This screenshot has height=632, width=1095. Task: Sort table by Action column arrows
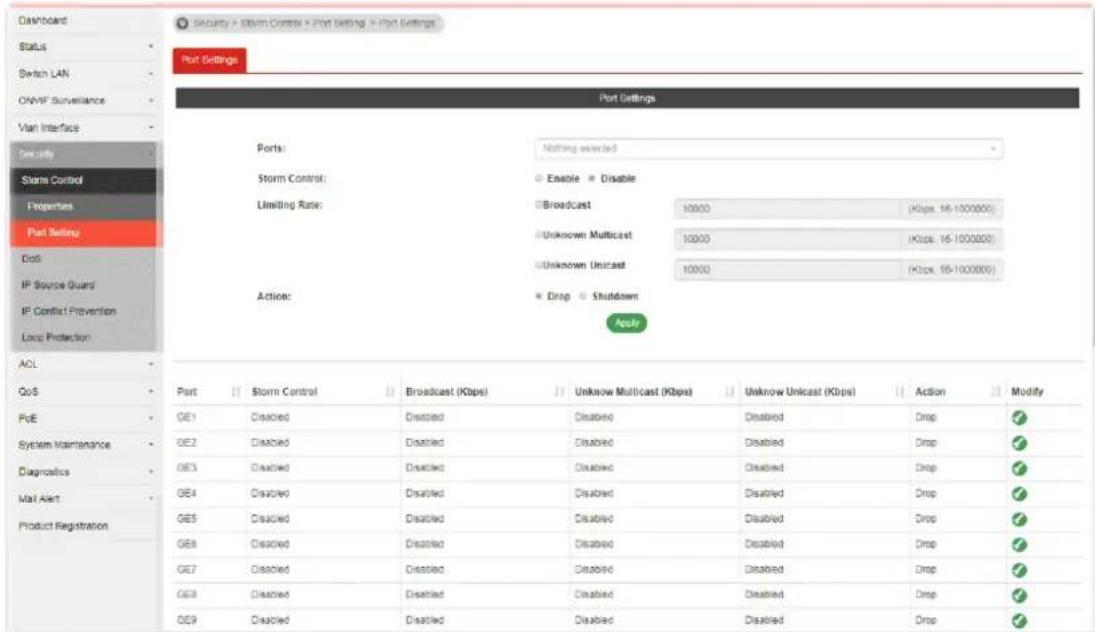click(995, 392)
